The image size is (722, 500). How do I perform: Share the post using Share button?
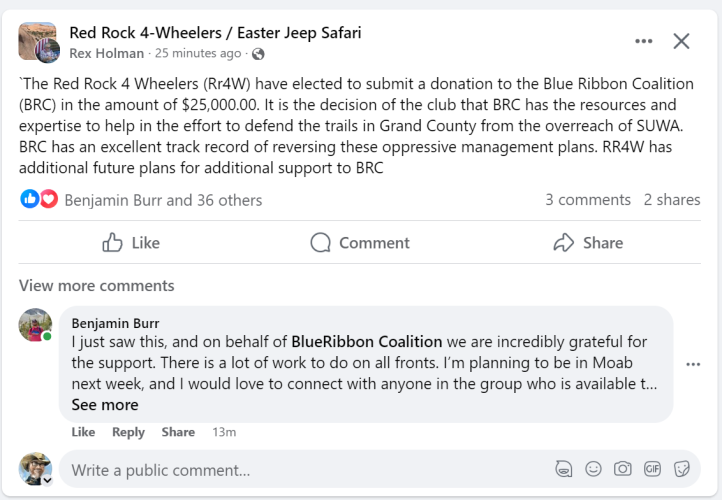click(588, 243)
